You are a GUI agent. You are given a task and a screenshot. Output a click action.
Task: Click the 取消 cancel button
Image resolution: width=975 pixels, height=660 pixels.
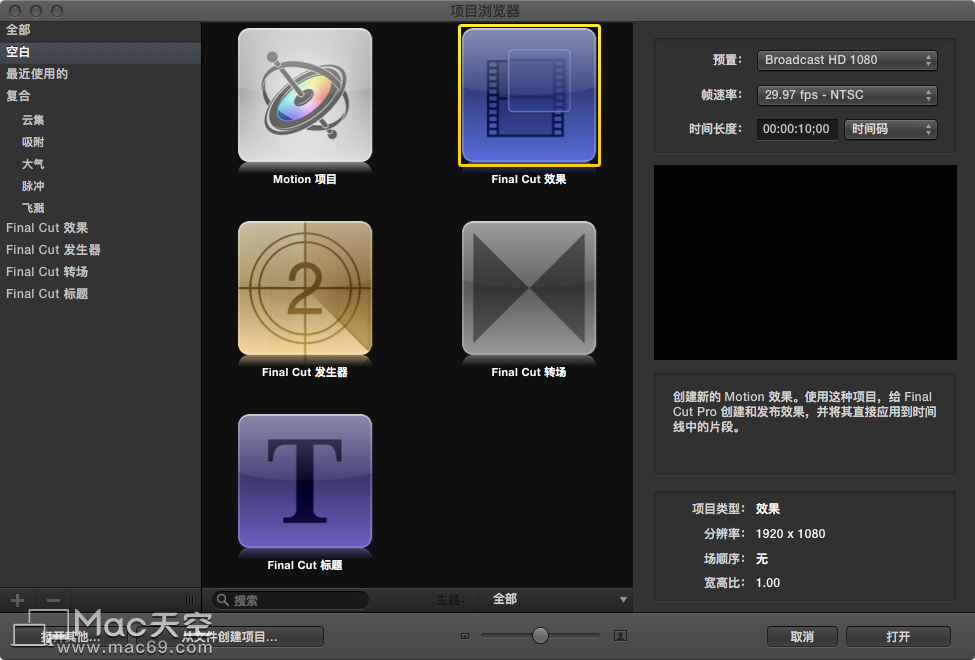(x=802, y=636)
